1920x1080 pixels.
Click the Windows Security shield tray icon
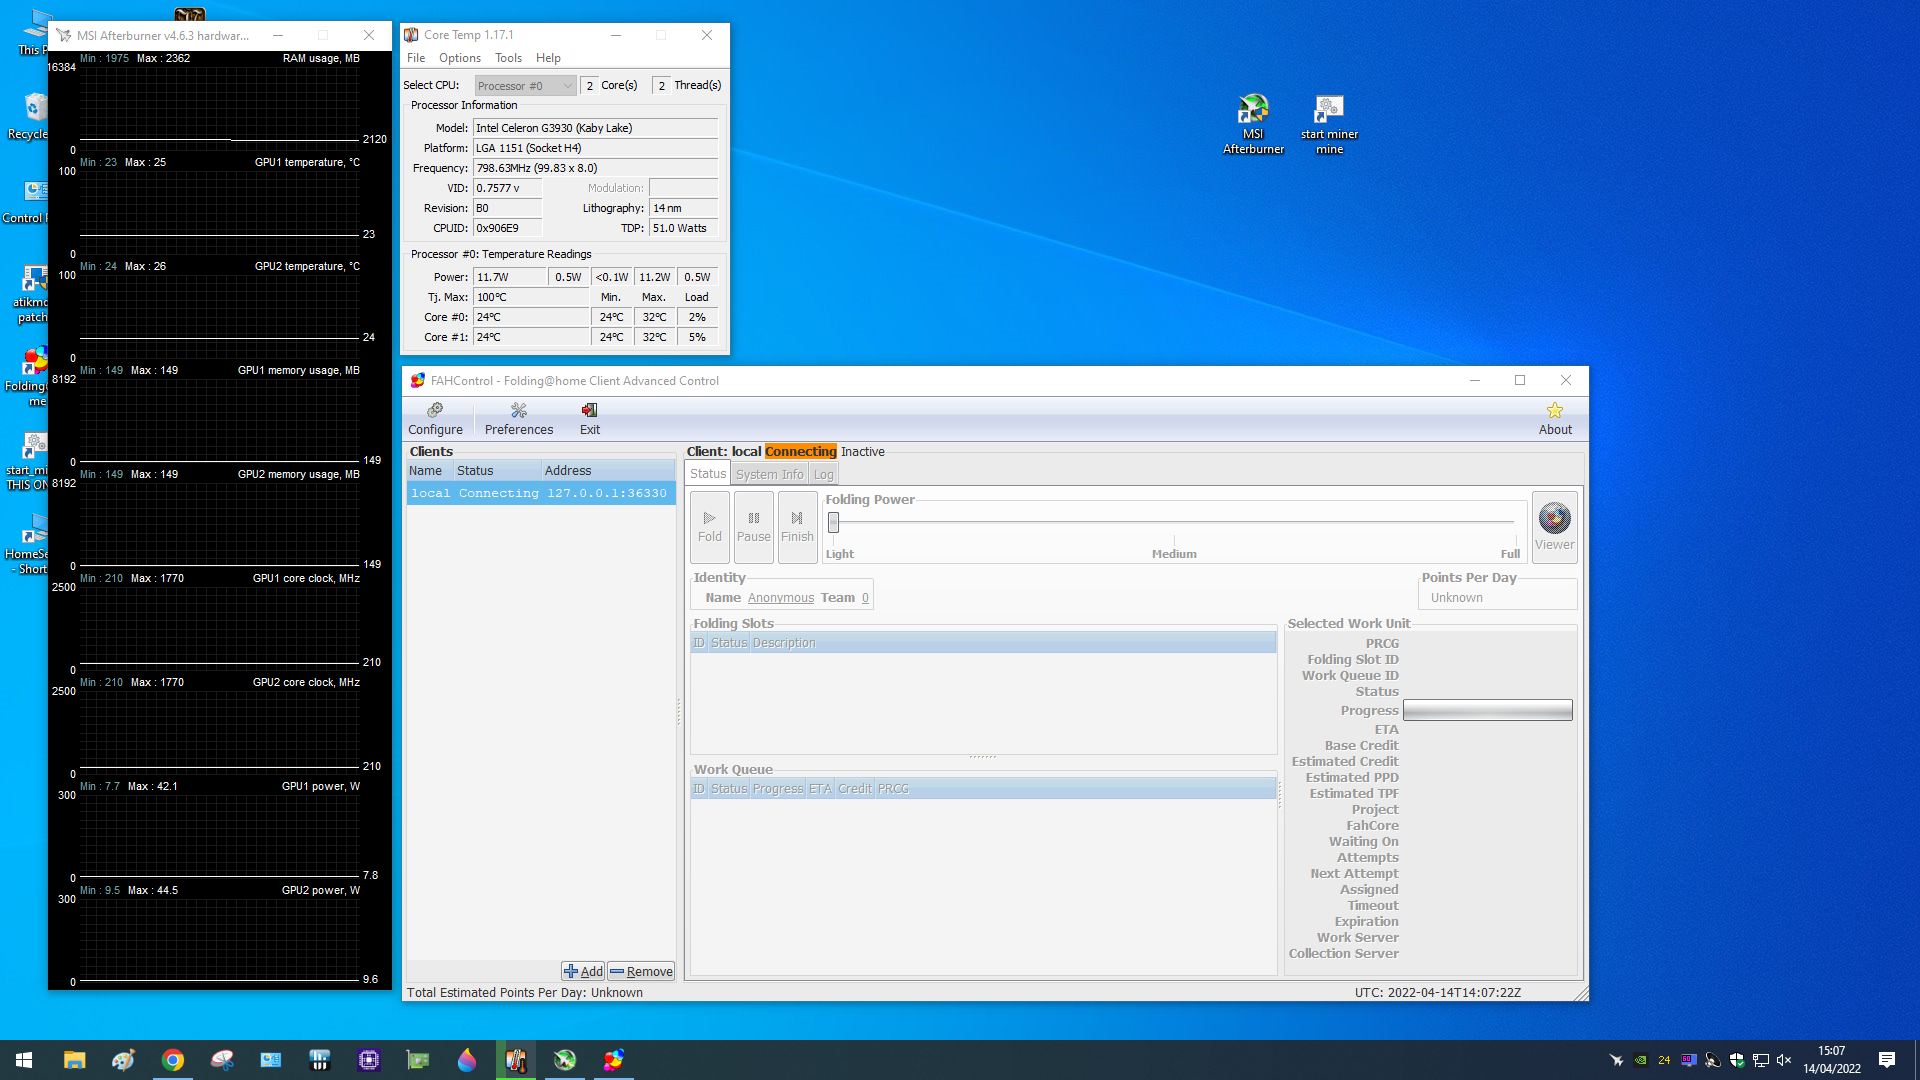(x=1737, y=1060)
